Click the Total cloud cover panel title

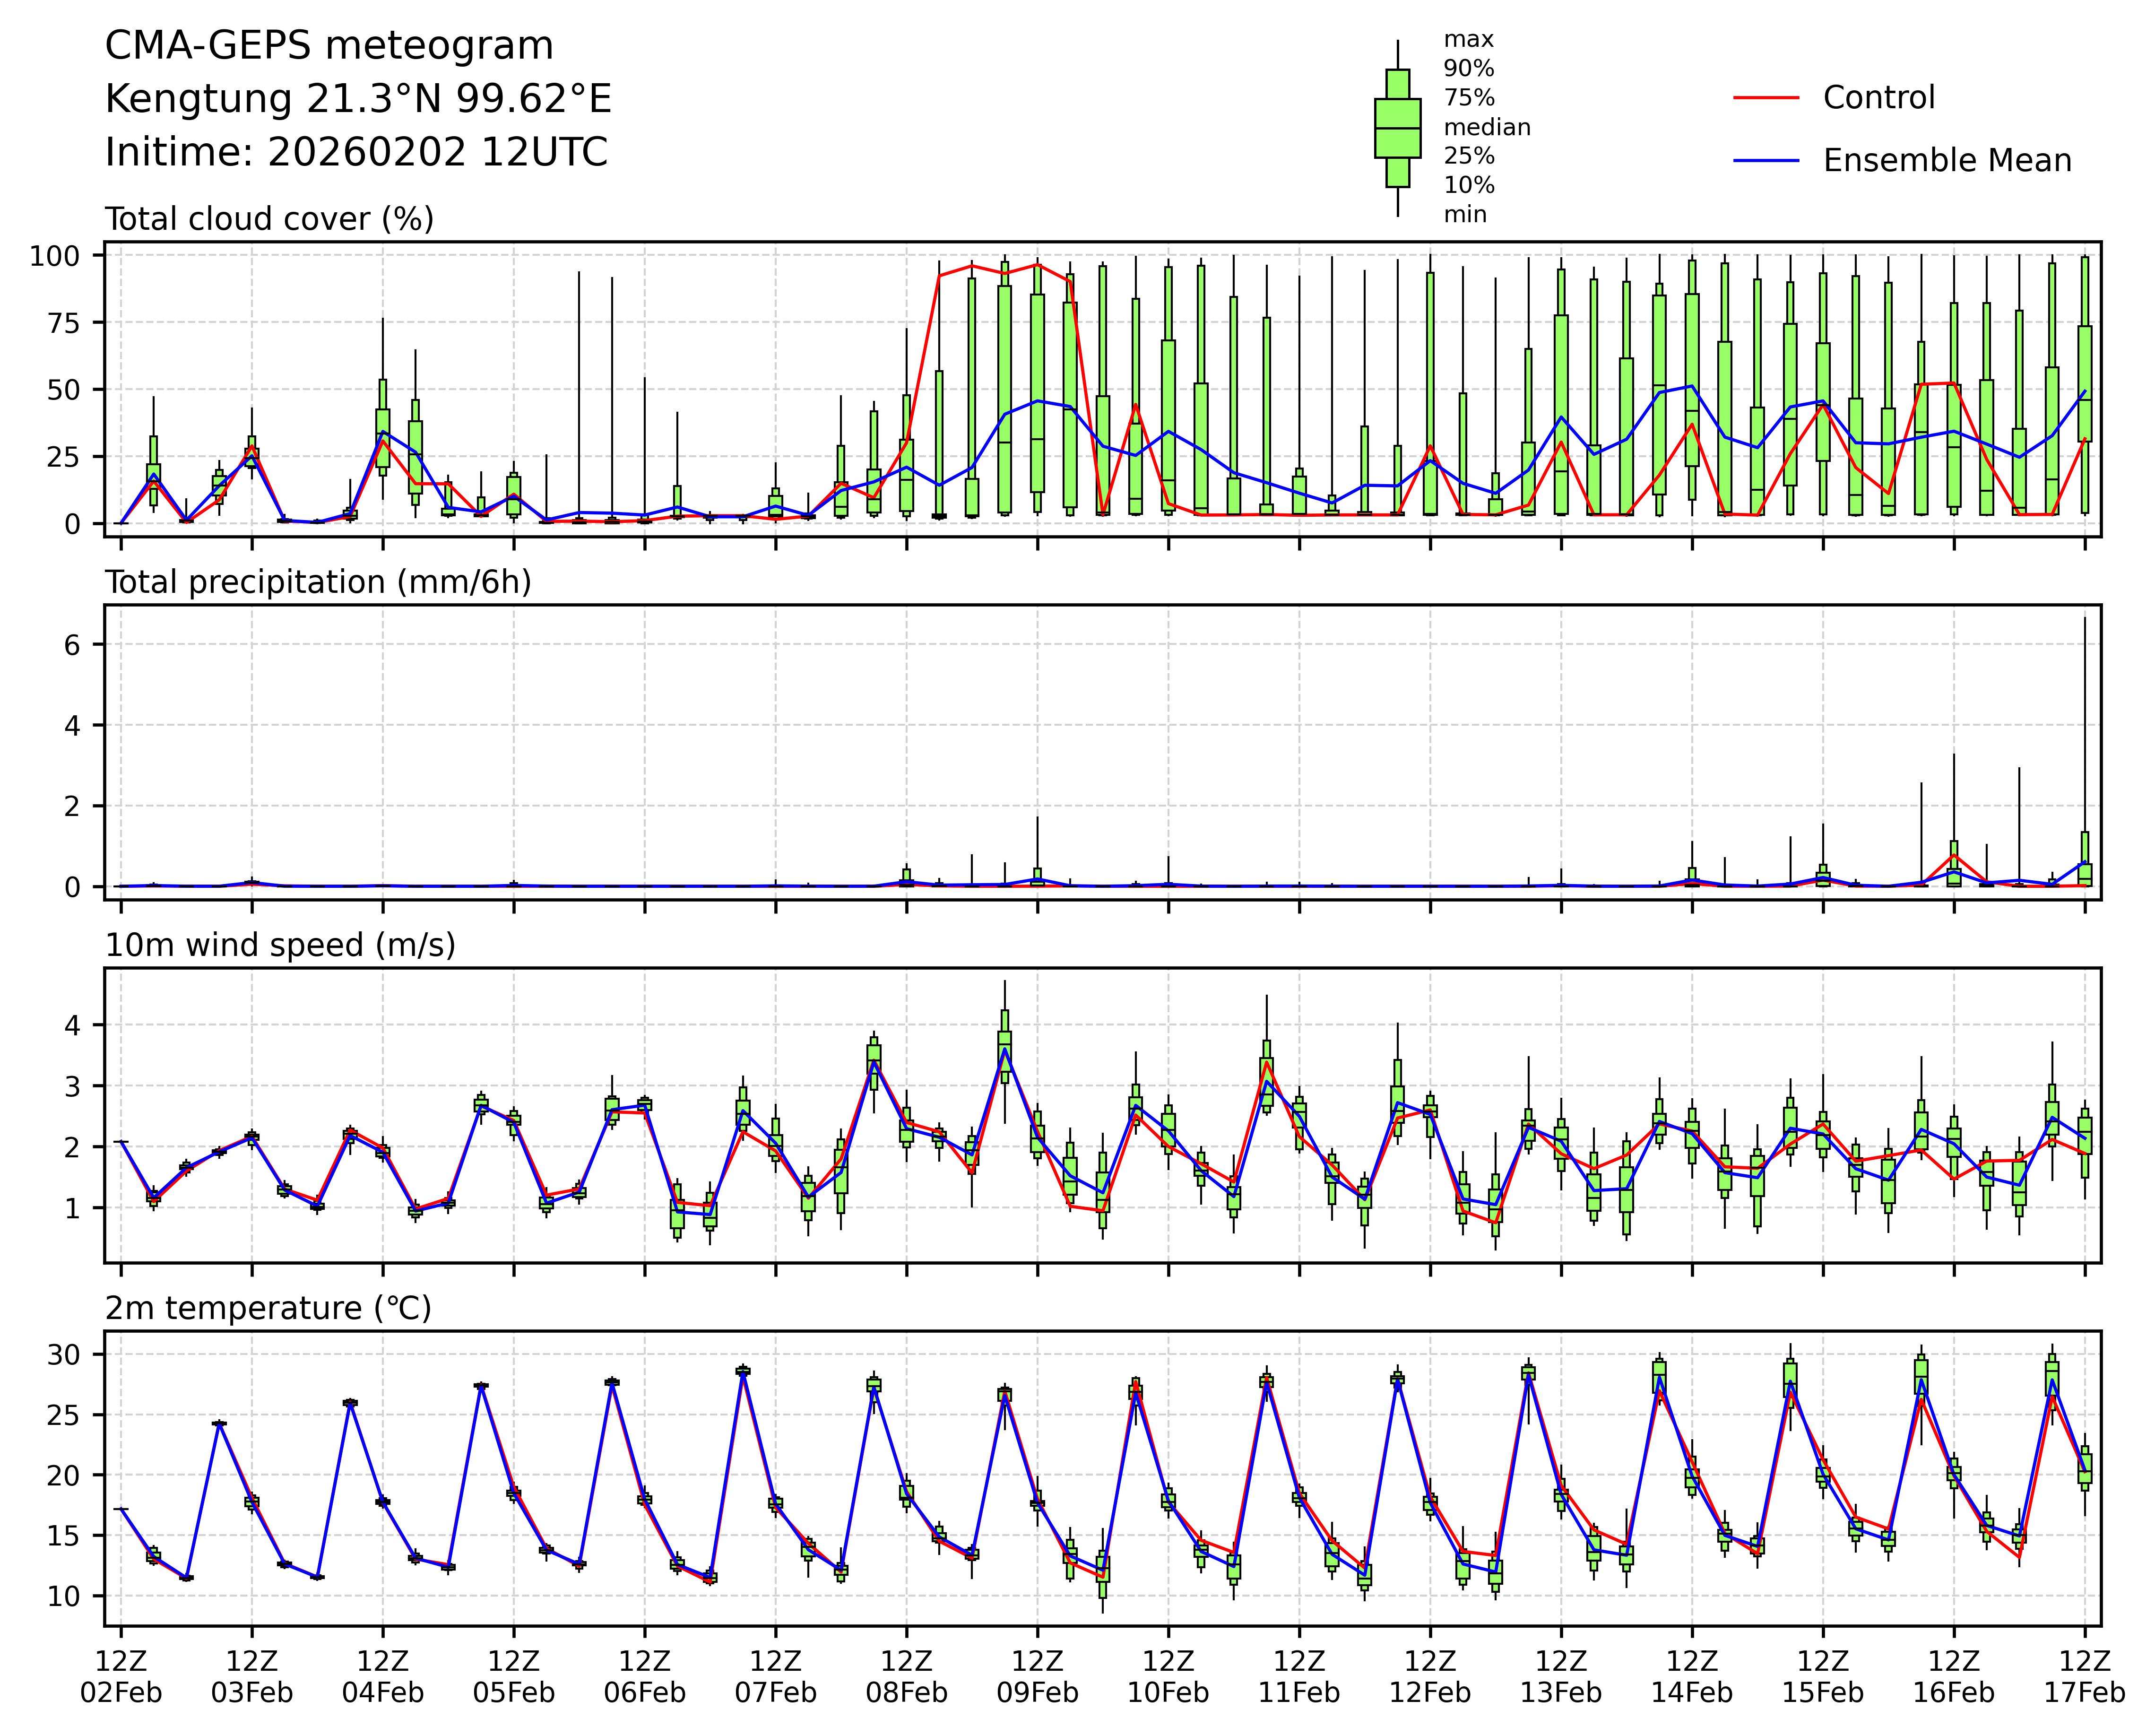269,219
